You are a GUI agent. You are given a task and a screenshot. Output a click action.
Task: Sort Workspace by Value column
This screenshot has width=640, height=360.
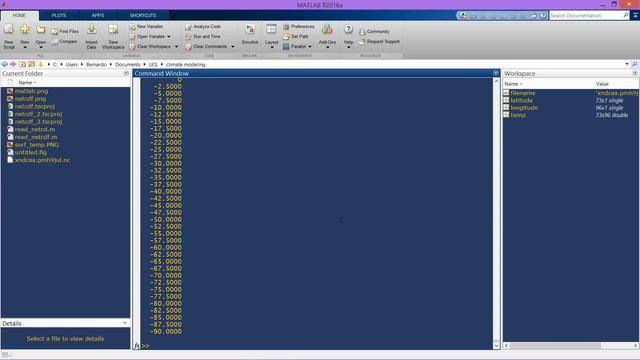click(x=602, y=84)
